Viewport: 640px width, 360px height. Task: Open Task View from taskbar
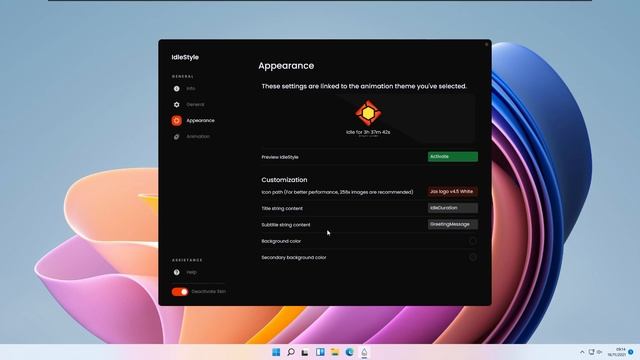point(305,352)
